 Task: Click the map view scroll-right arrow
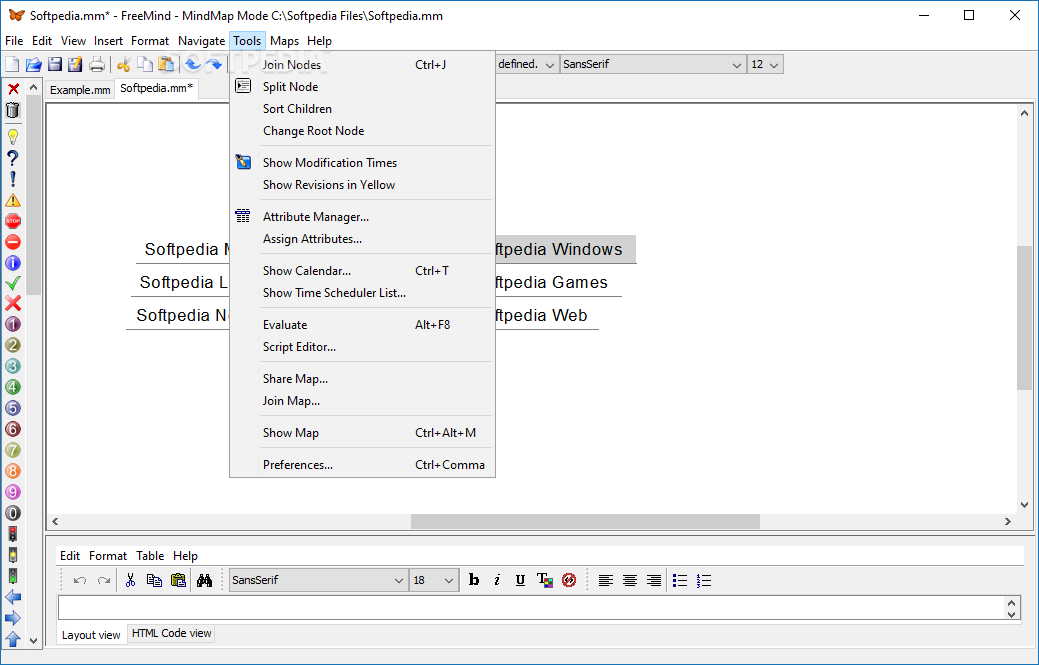[x=1008, y=521]
